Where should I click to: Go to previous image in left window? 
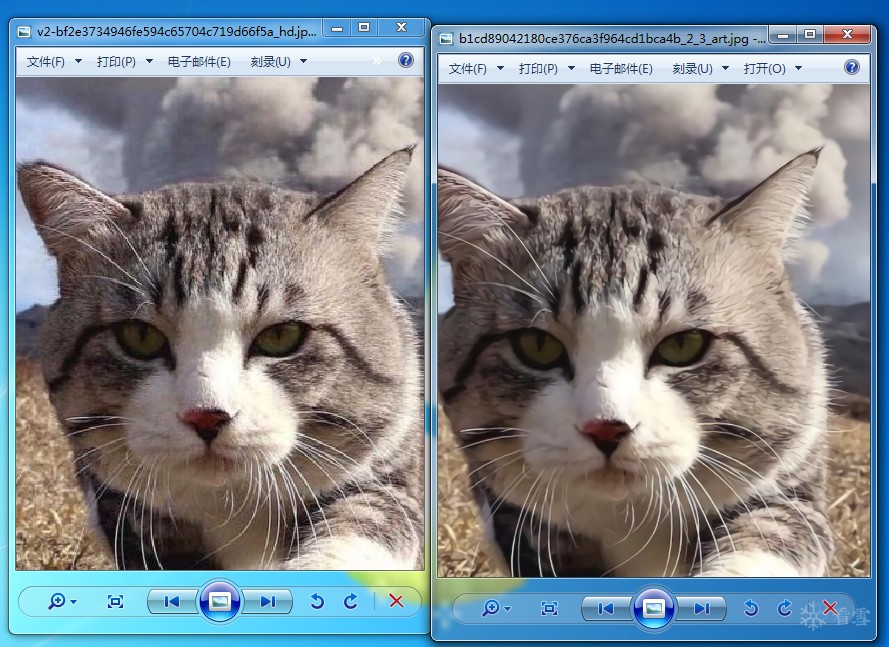coord(172,602)
